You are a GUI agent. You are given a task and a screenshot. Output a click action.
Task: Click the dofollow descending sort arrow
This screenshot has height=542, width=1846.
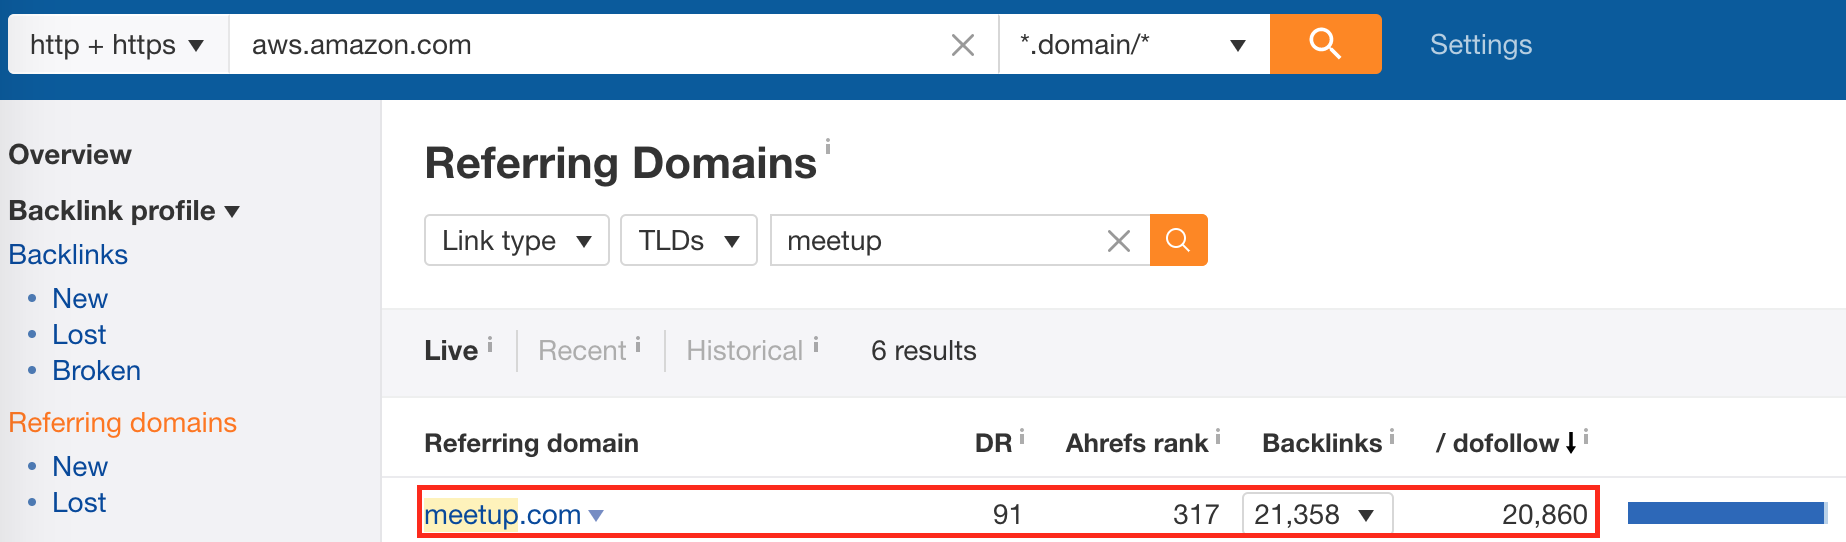[1571, 443]
